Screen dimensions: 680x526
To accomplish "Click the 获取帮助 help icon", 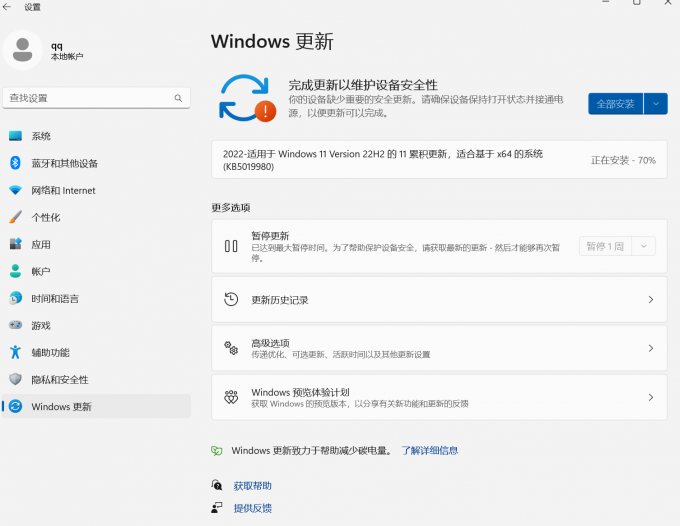I will click(216, 485).
